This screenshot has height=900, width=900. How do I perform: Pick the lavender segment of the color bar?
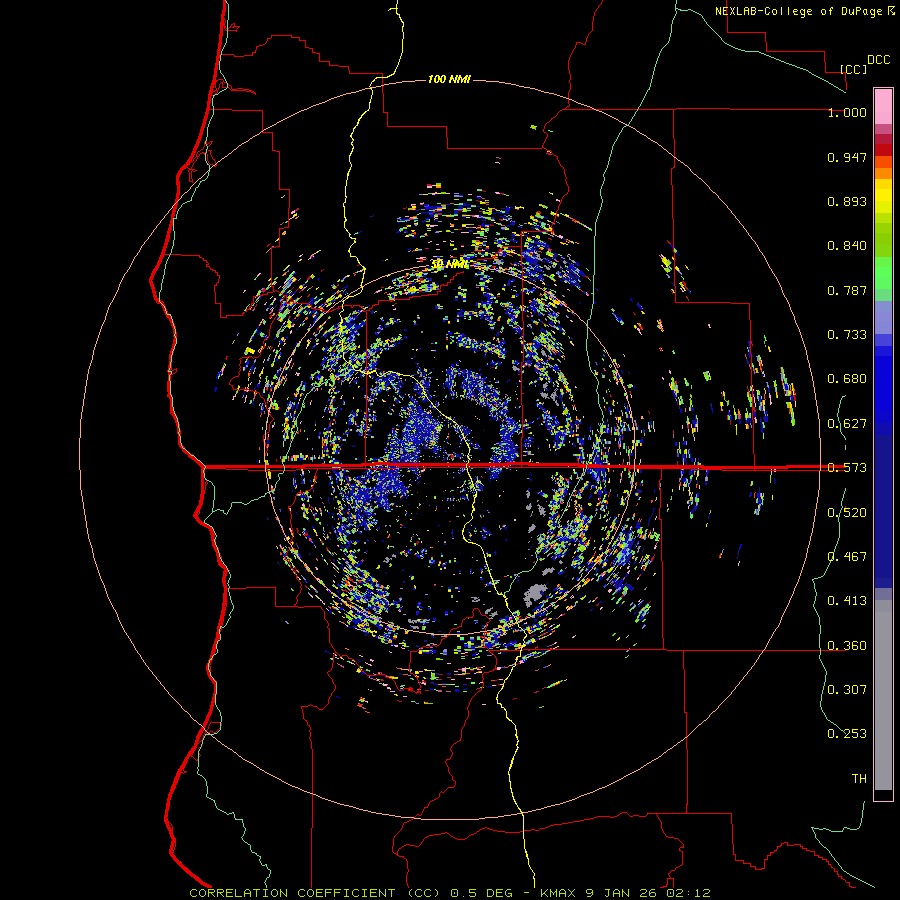point(883,317)
